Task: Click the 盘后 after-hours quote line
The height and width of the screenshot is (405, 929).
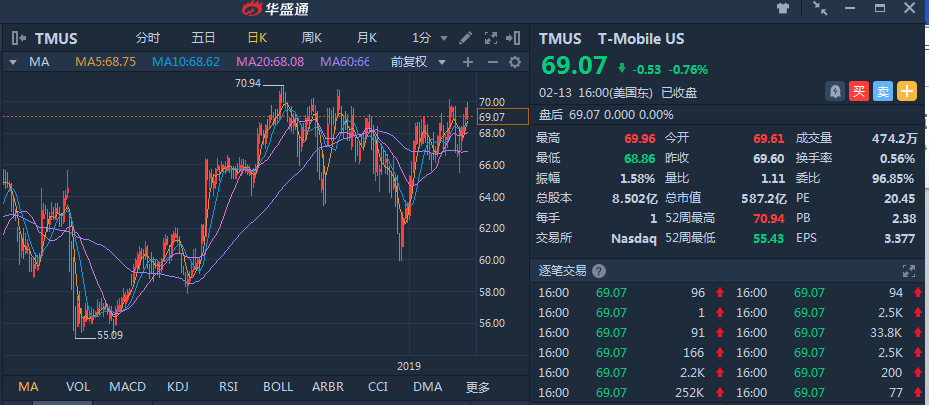Action: pyautogui.click(x=606, y=115)
